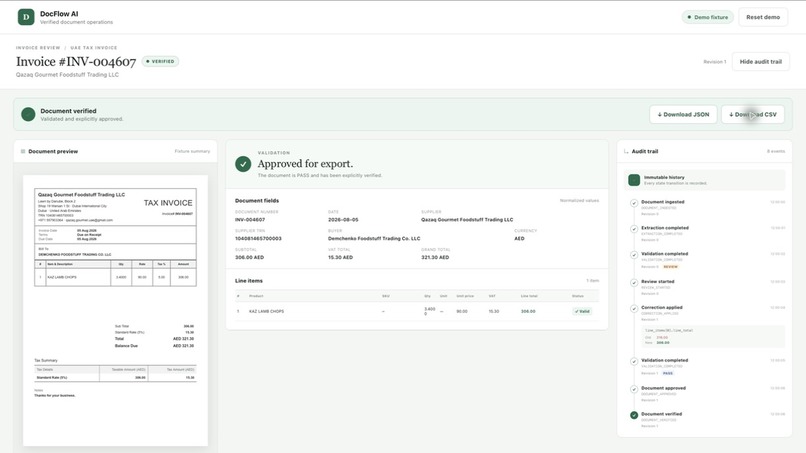The width and height of the screenshot is (806, 453).
Task: Select subtotal value 306.00 AED
Action: click(249, 257)
